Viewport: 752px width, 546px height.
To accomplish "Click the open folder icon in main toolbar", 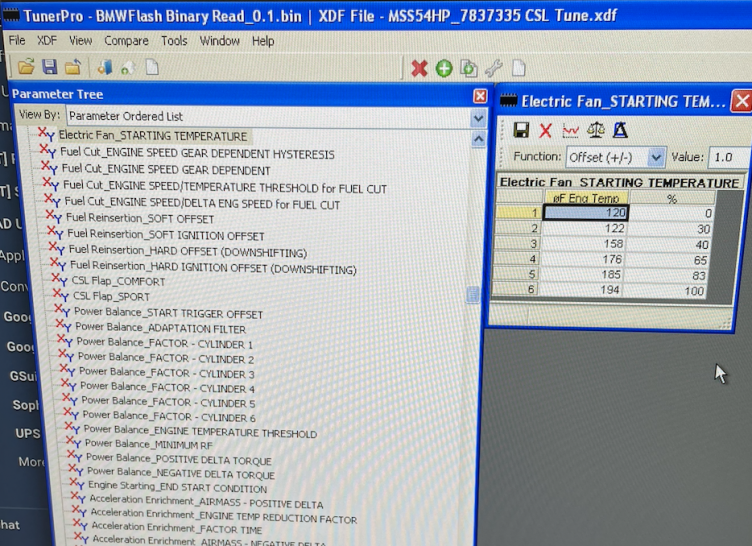I will [x=26, y=67].
